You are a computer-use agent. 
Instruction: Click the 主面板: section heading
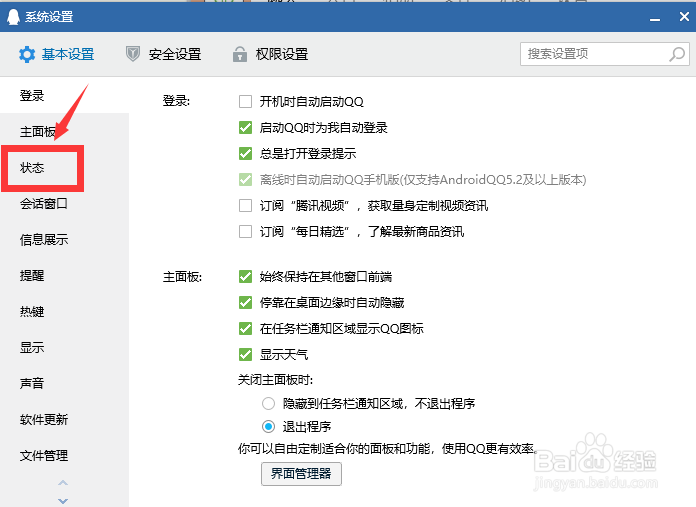pos(182,277)
